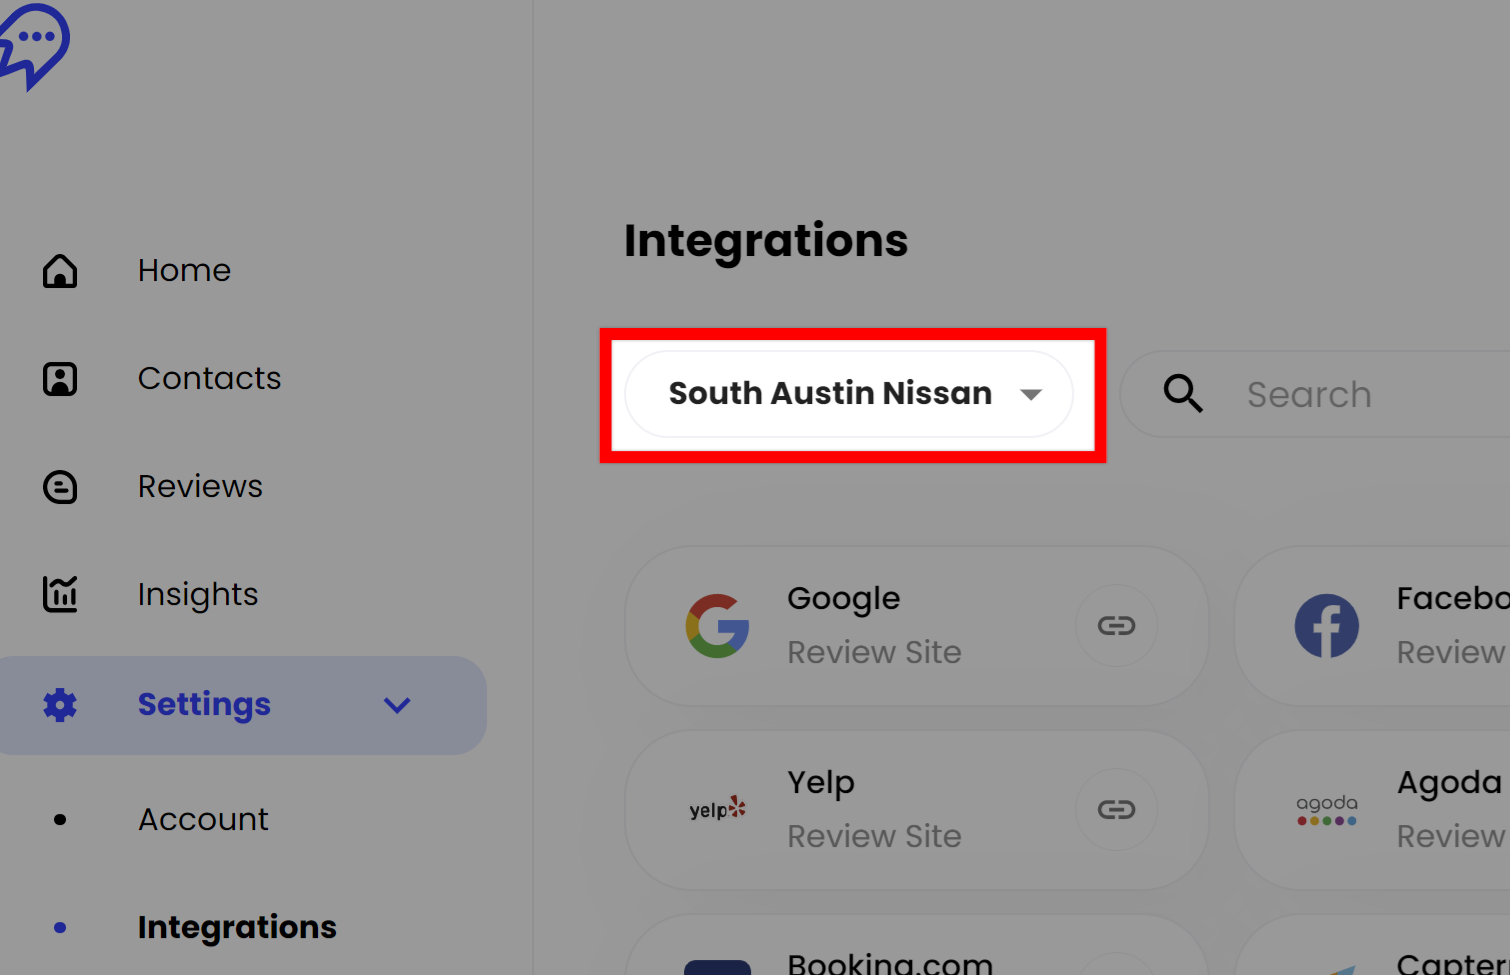
Task: Click the link icon on Yelp card
Action: click(x=1116, y=810)
